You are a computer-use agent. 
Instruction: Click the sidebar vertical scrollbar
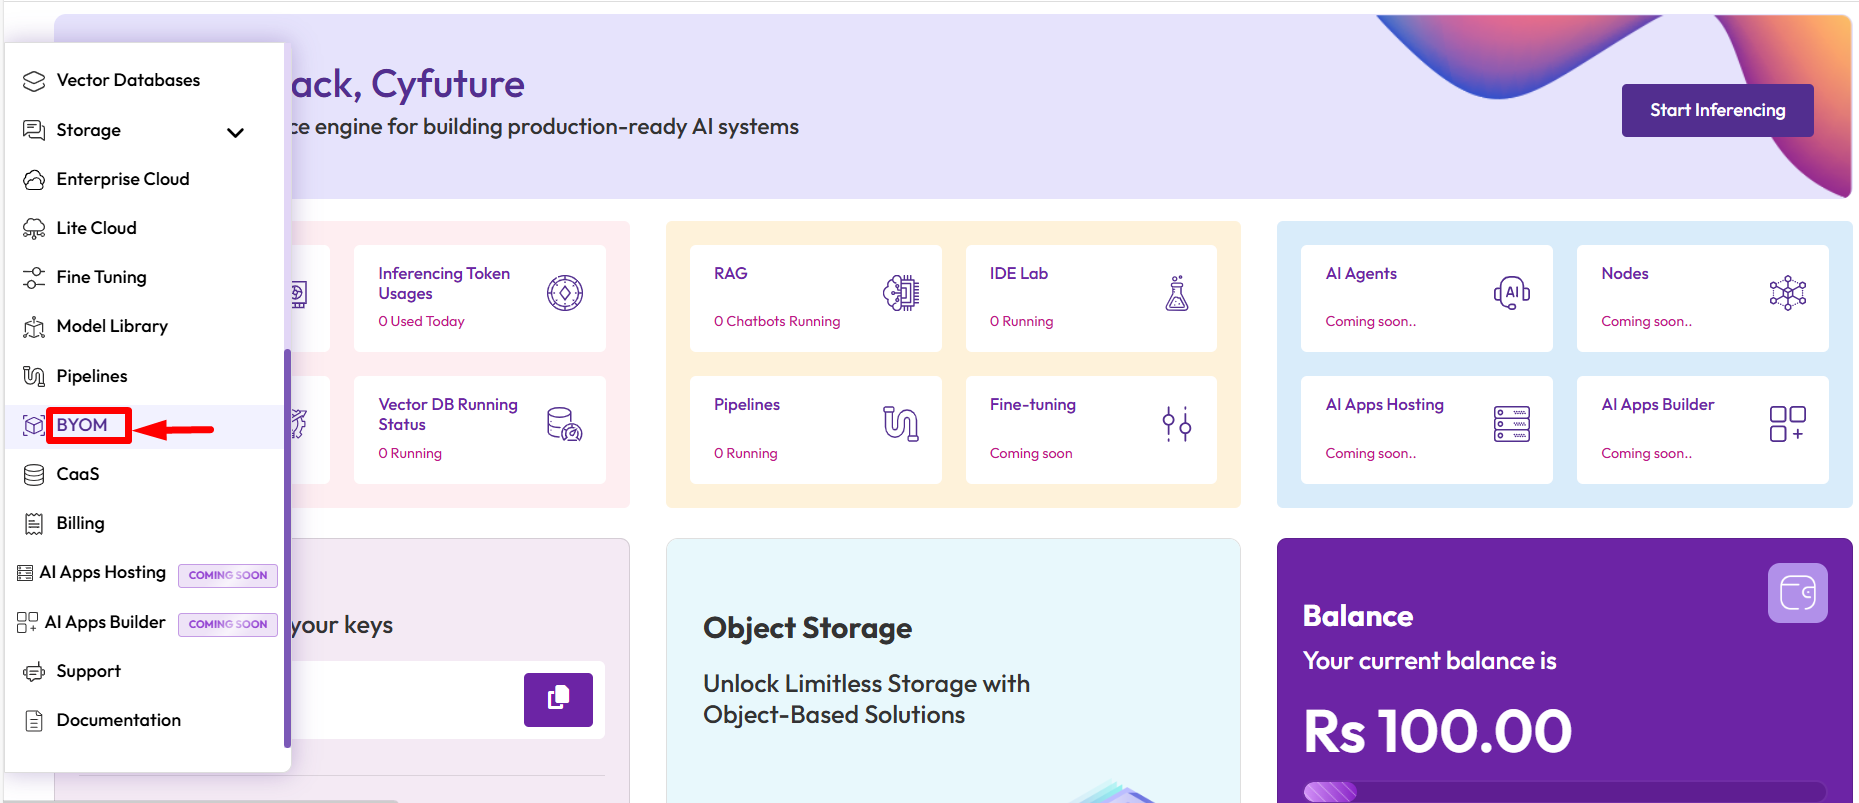pyautogui.click(x=287, y=548)
